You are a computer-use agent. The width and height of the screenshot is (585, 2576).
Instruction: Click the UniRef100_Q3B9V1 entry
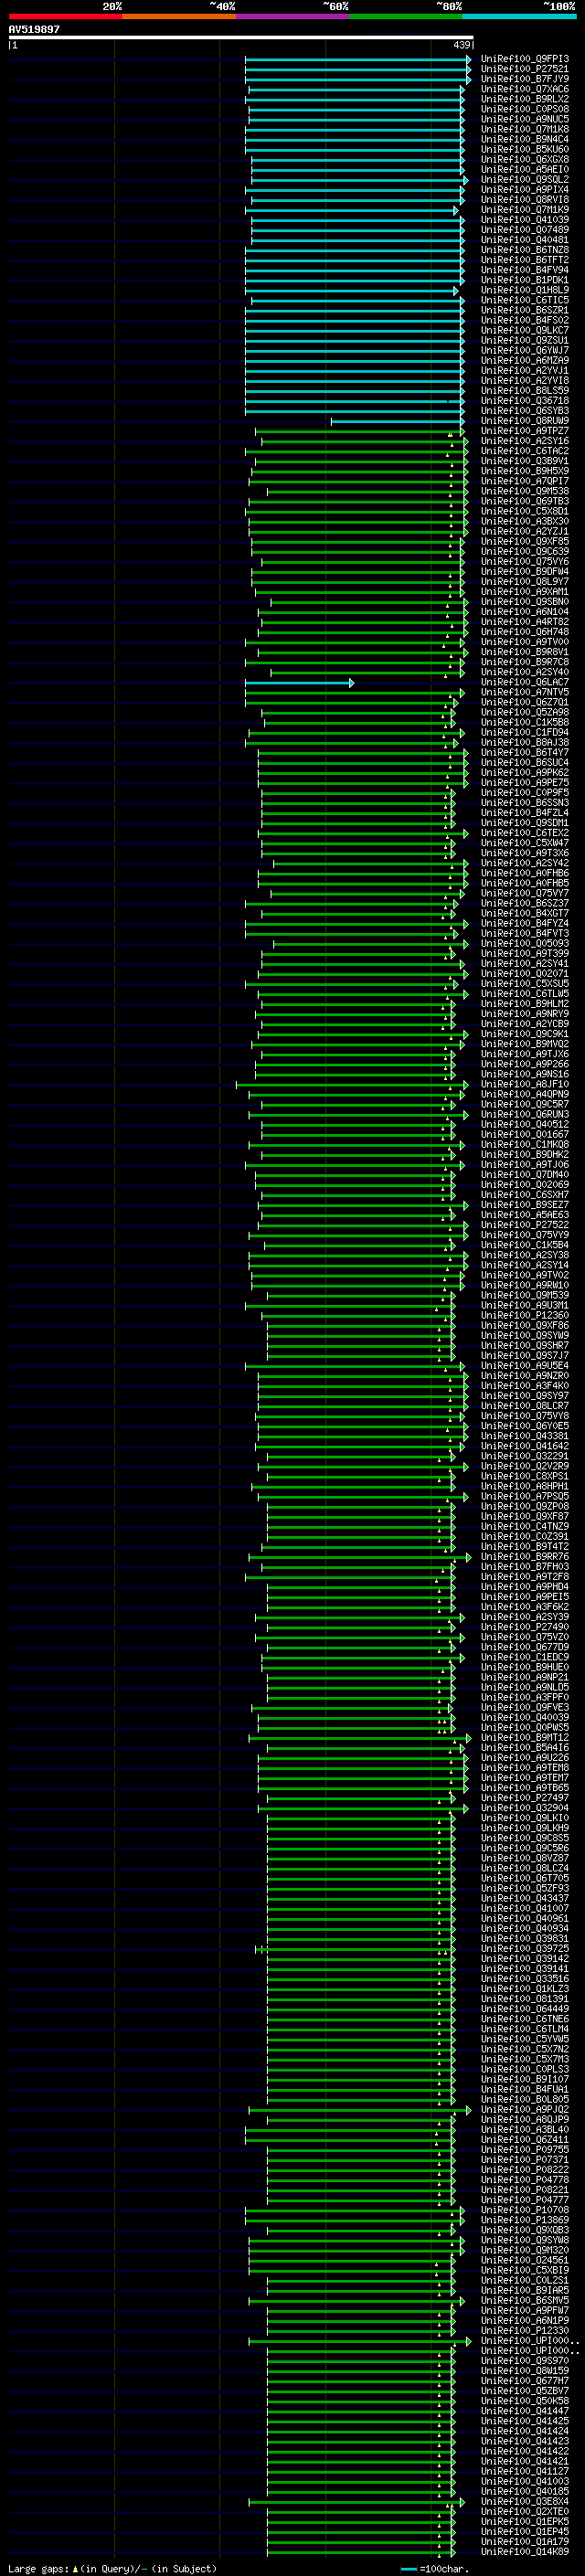(x=524, y=461)
